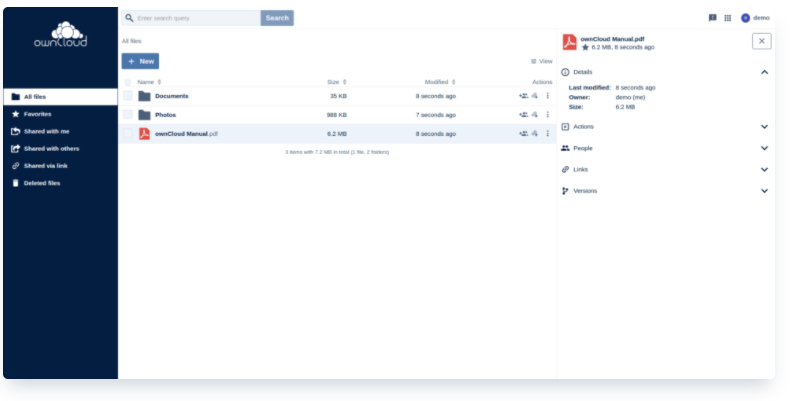Expand the Links section chevron
Image resolution: width=793 pixels, height=401 pixels.
pos(764,169)
